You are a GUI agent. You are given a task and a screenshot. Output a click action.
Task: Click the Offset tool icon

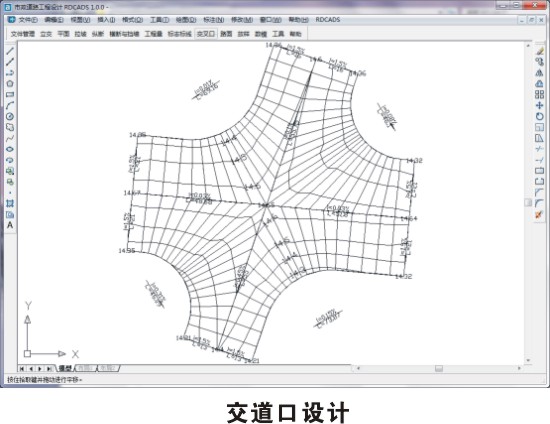(539, 83)
